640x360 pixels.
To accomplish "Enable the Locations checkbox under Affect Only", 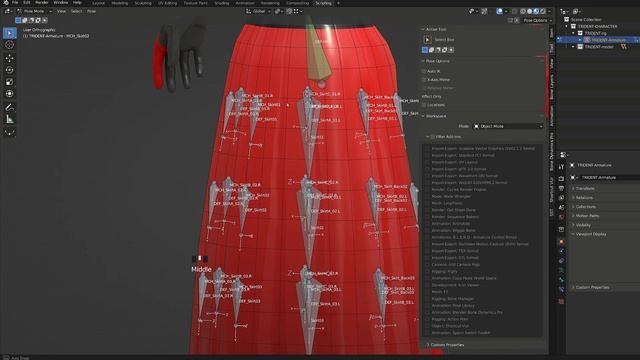I will tap(424, 105).
